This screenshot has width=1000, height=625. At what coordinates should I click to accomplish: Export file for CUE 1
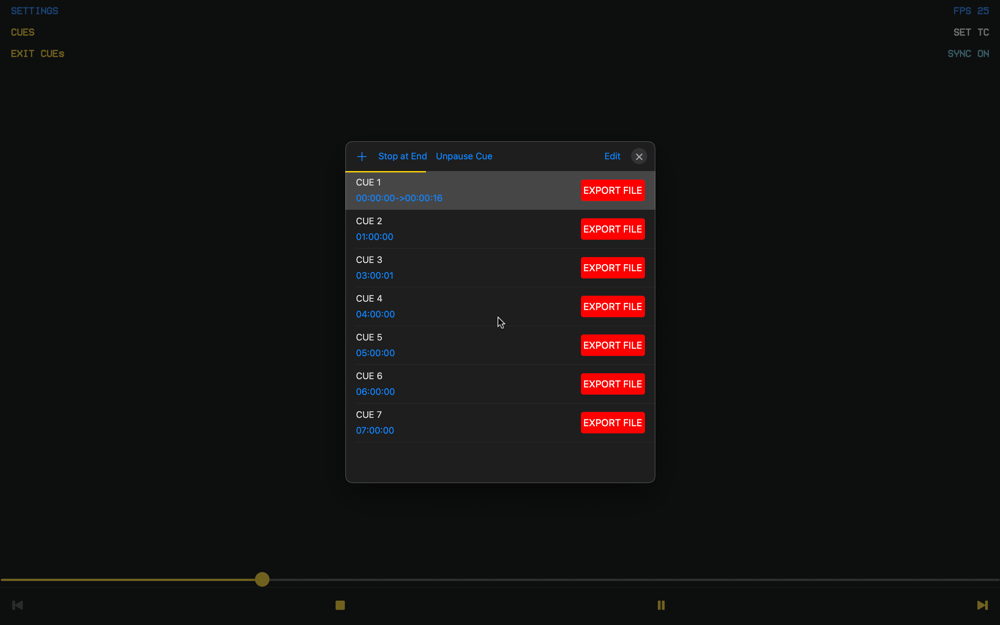pos(612,190)
